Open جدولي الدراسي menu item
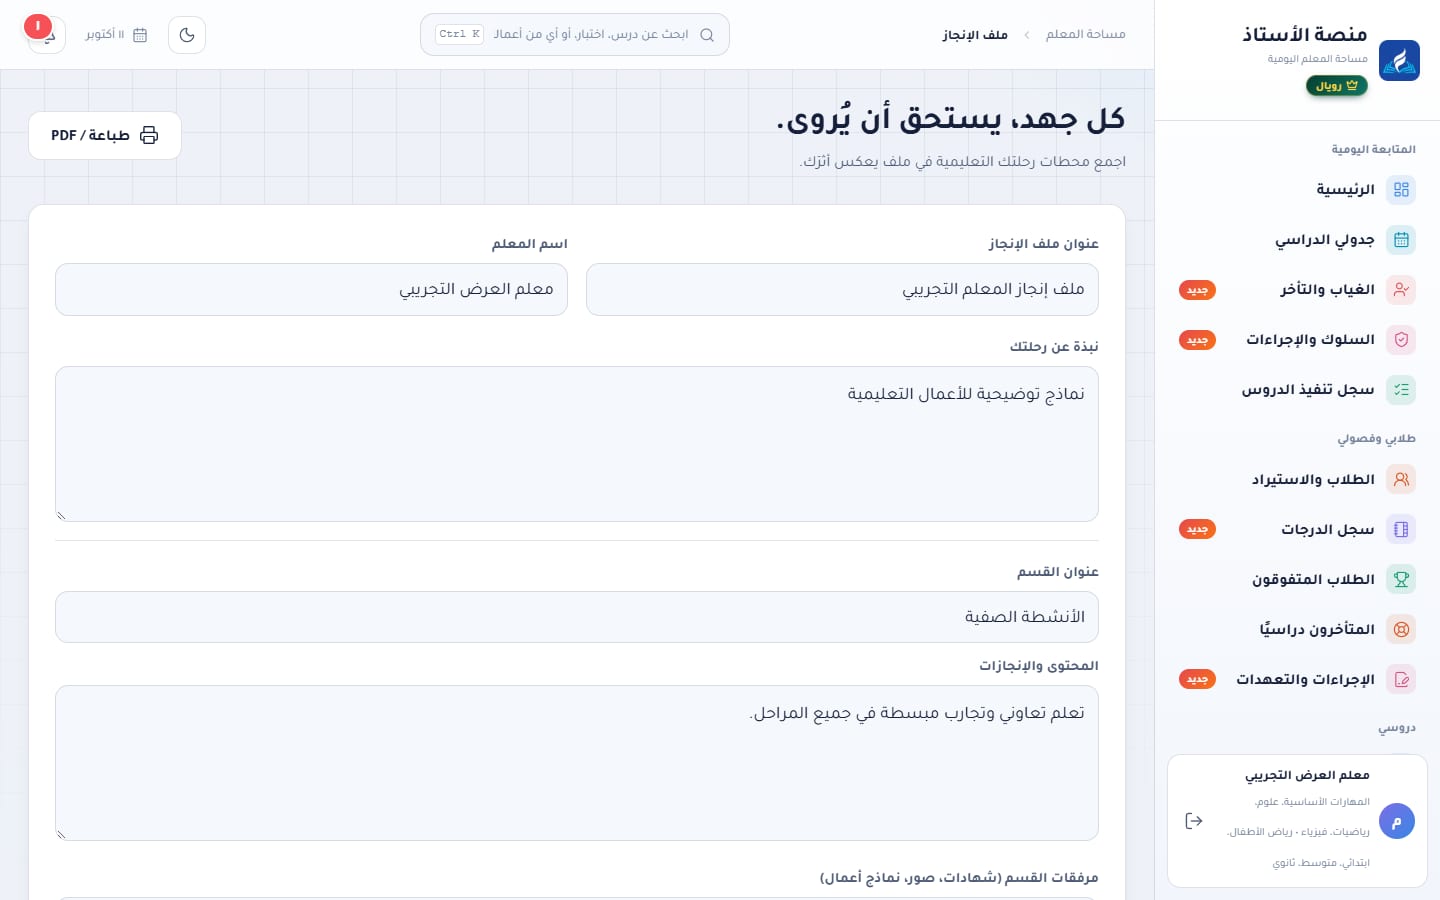 (x=1298, y=240)
